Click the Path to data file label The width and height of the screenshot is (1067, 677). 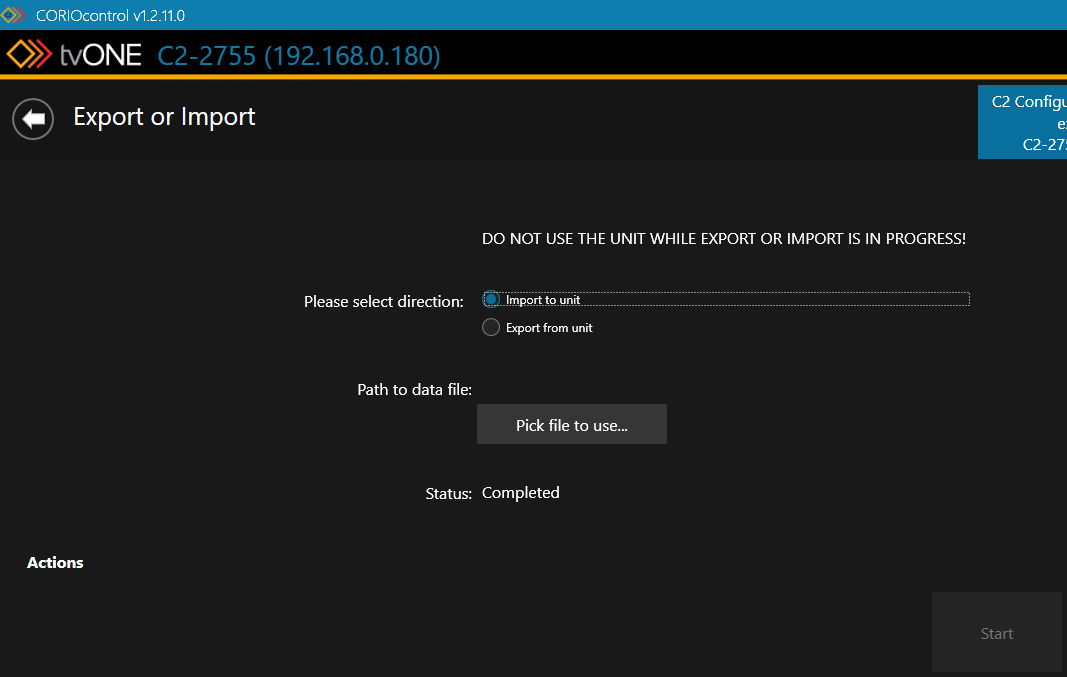tap(414, 389)
